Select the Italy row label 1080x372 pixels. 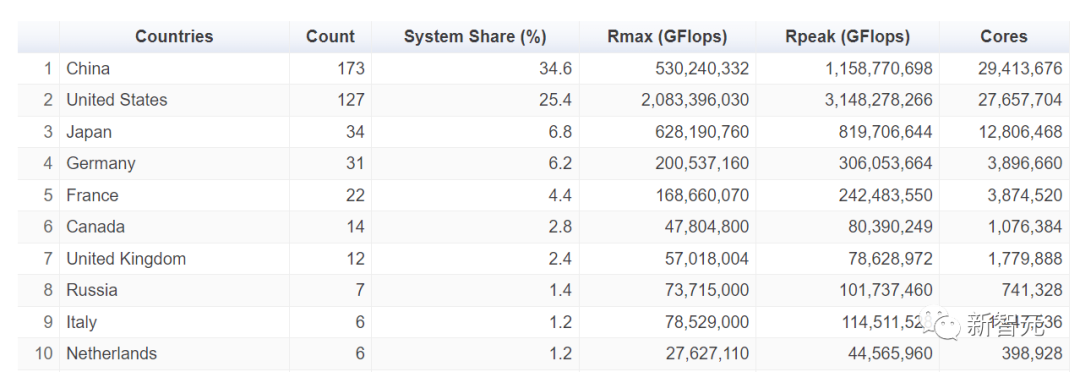81,322
